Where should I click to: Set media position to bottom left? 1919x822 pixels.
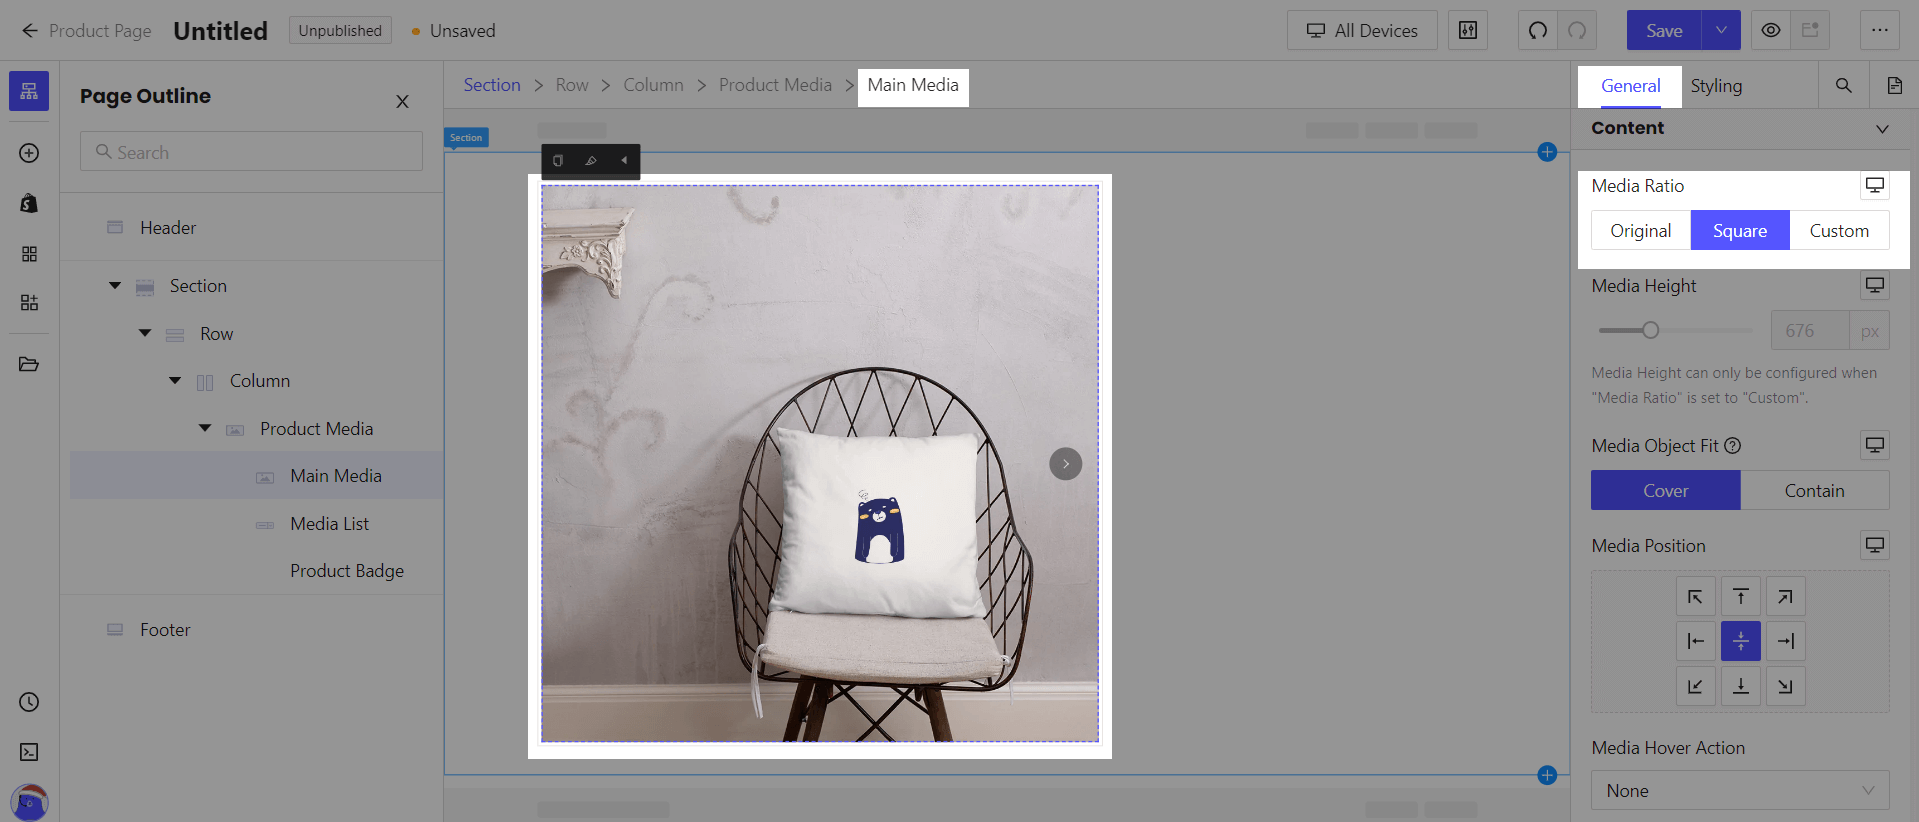[1696, 686]
